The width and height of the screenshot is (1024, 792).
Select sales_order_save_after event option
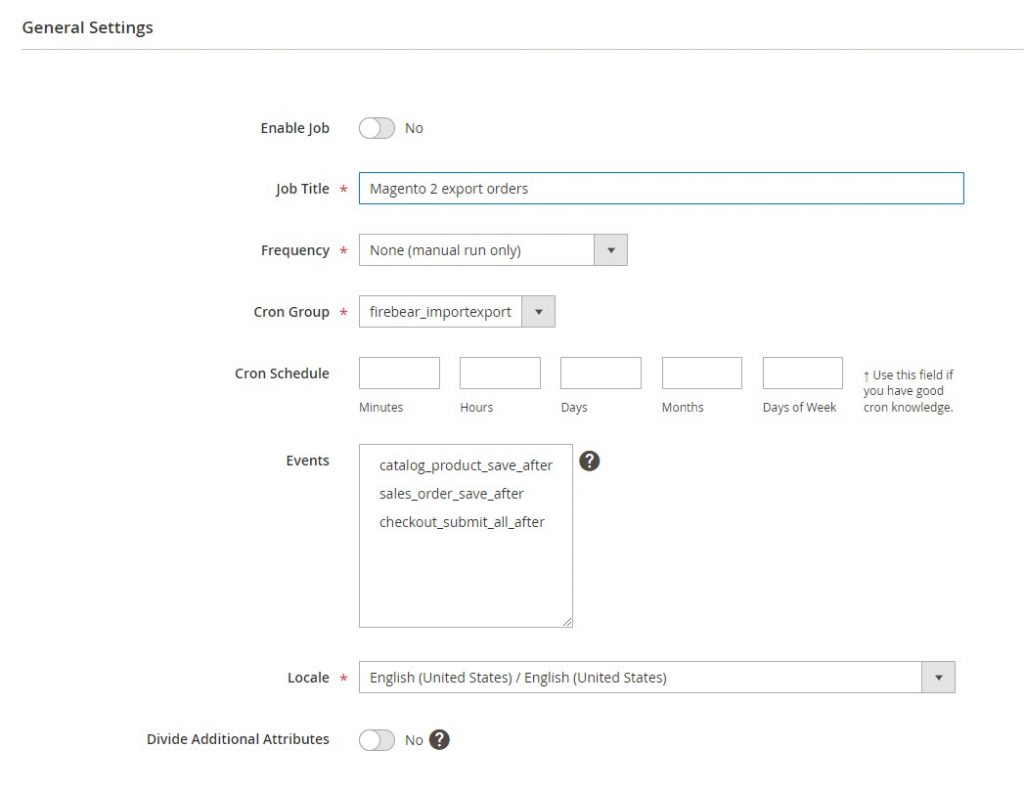pyautogui.click(x=451, y=493)
